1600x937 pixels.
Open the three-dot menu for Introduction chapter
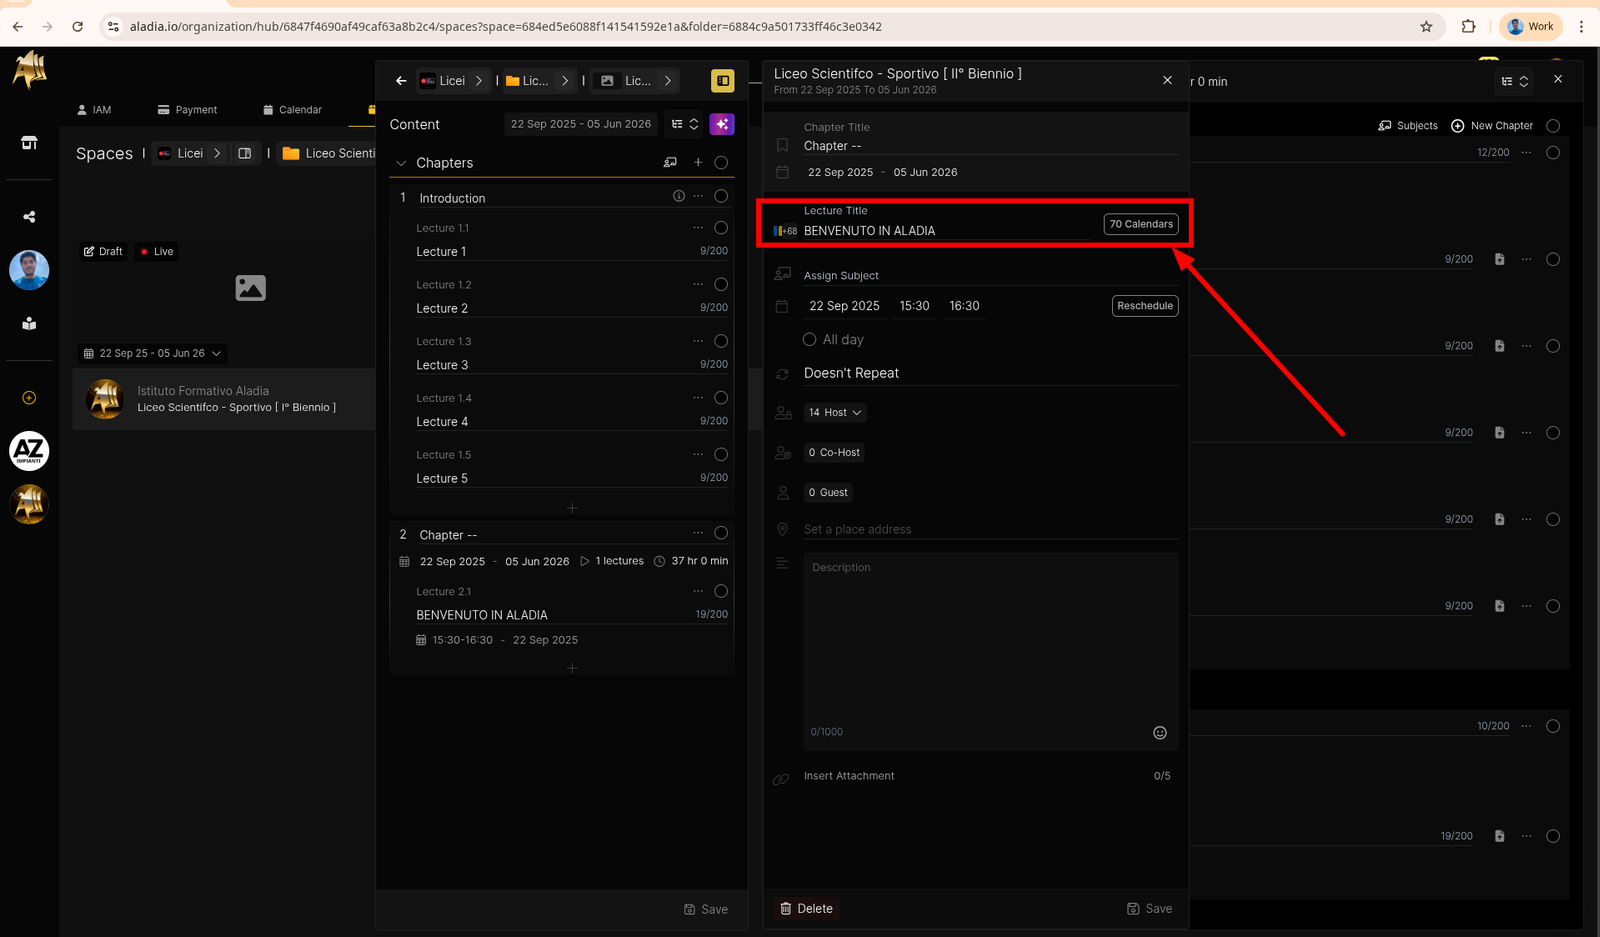[698, 196]
